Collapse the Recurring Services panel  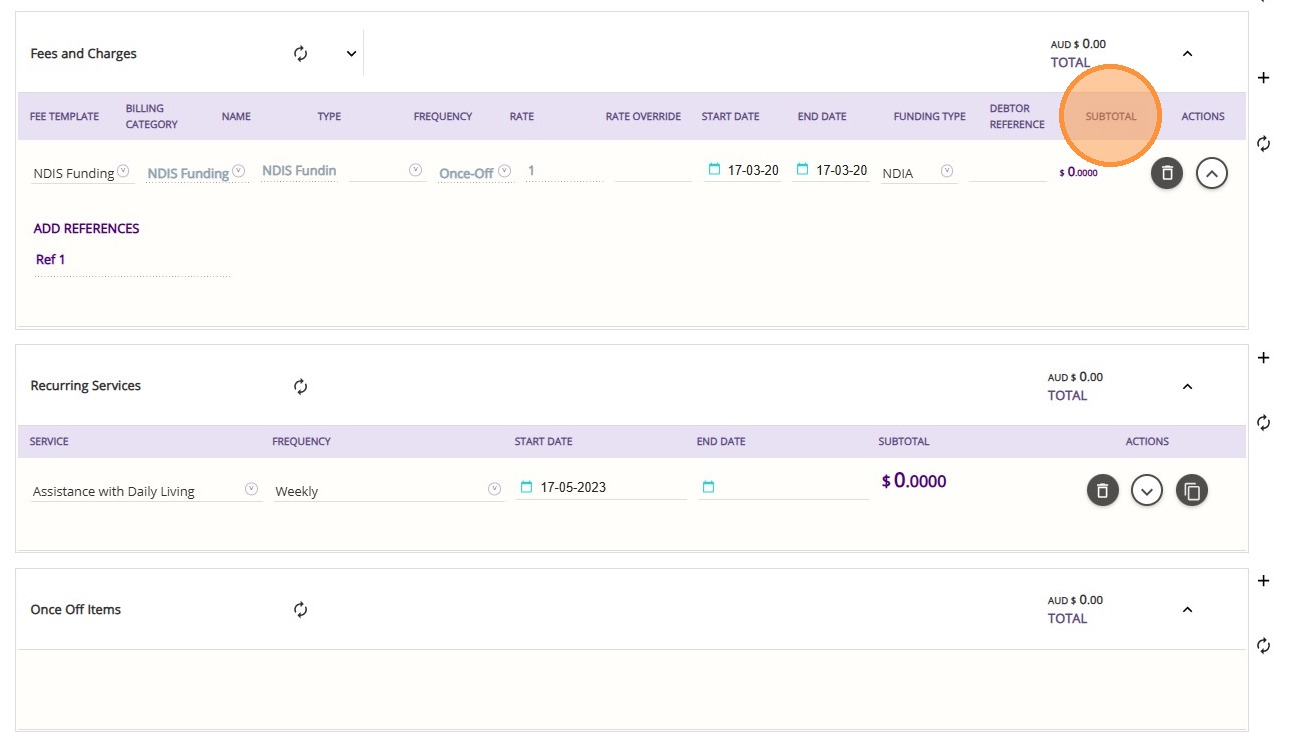[1187, 387]
